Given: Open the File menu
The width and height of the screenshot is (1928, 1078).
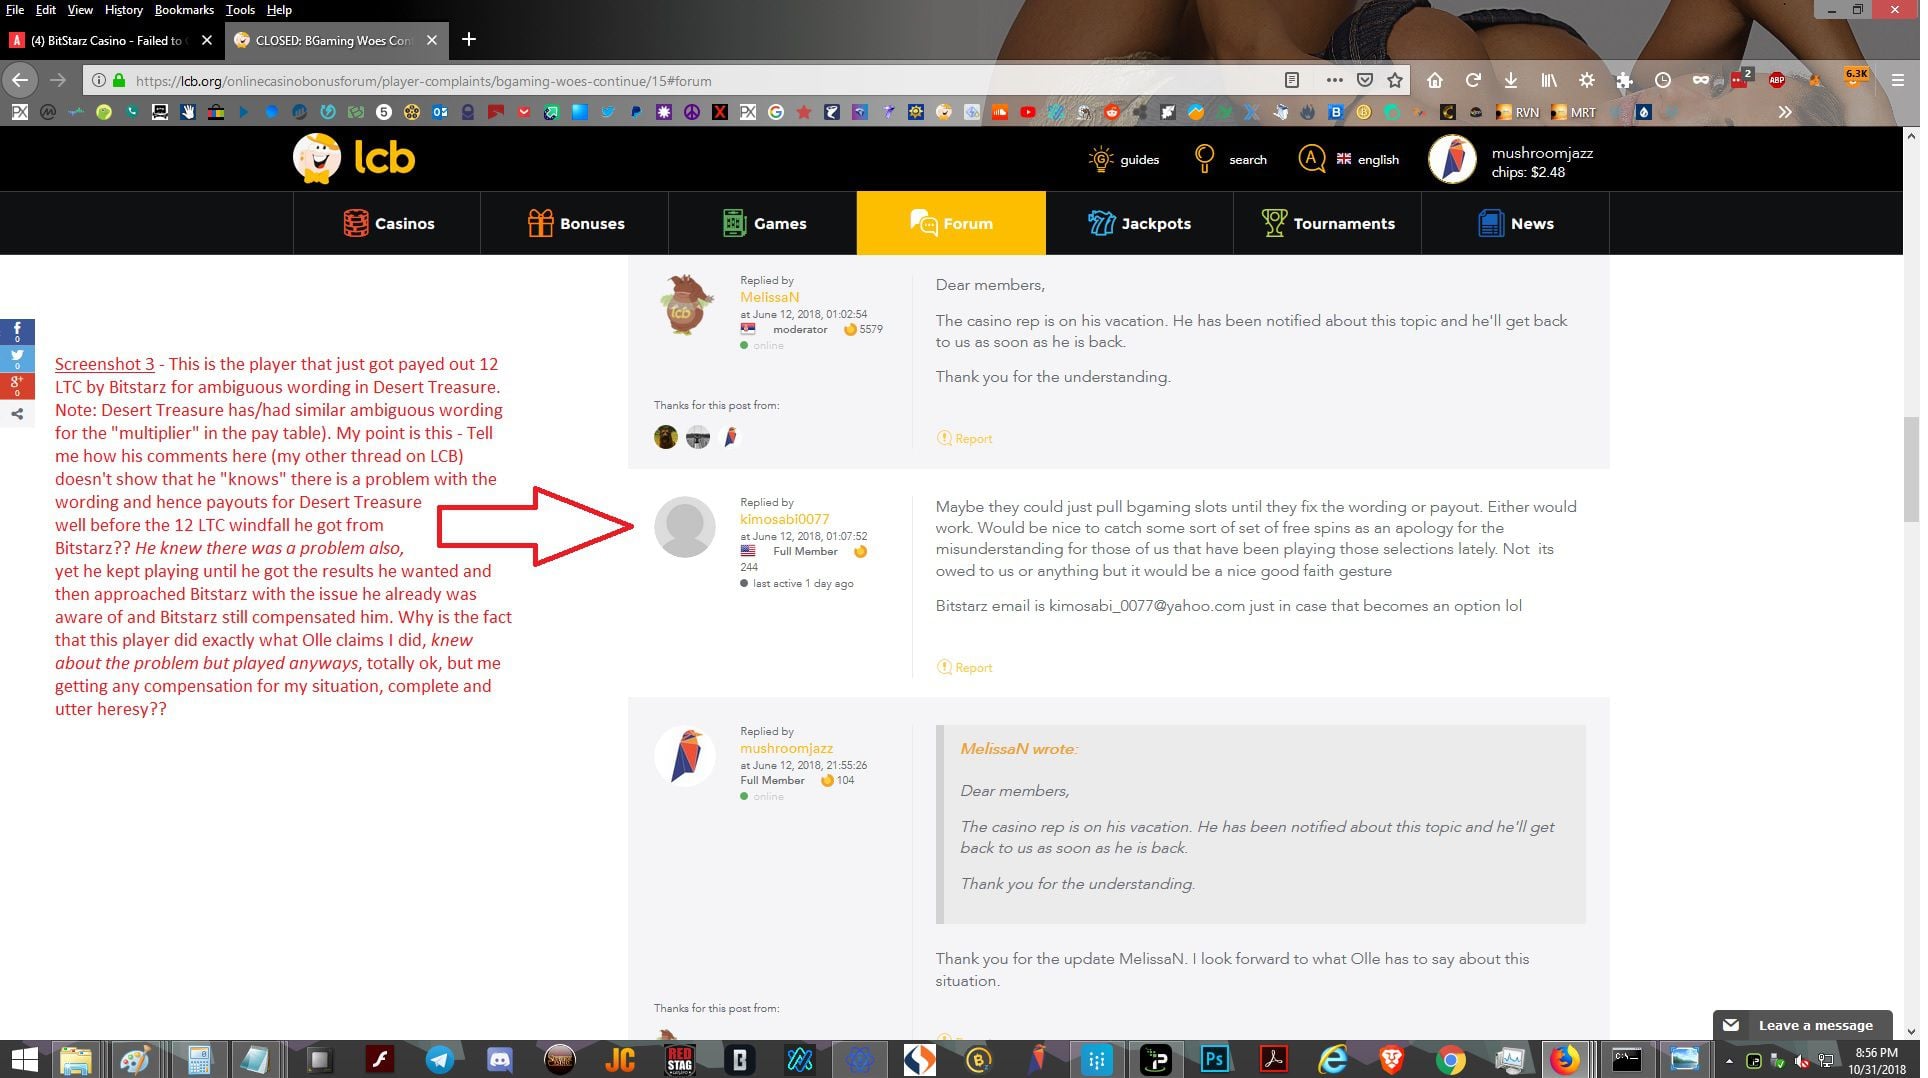Looking at the screenshot, I should click(15, 10).
